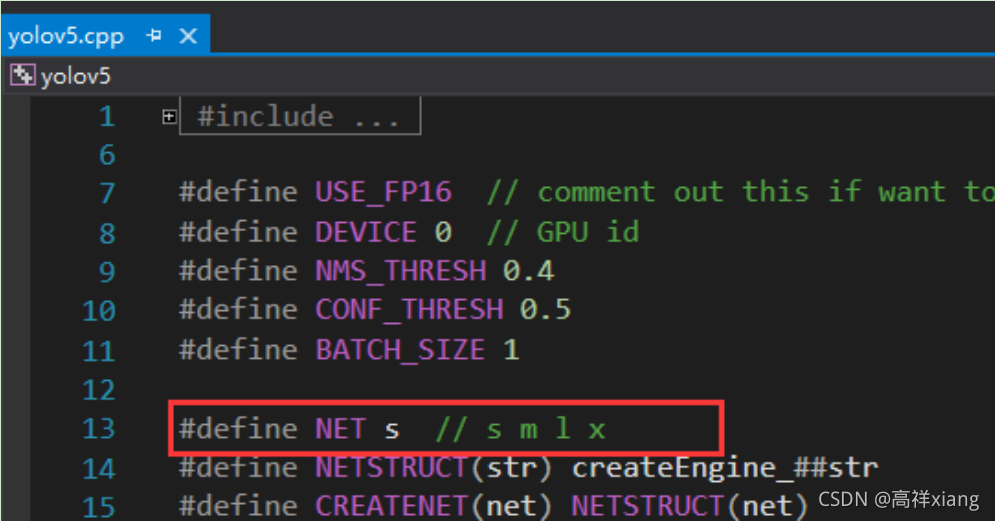The image size is (995, 521).
Task: Pin the yolov5.cpp tab
Action: click(x=154, y=36)
